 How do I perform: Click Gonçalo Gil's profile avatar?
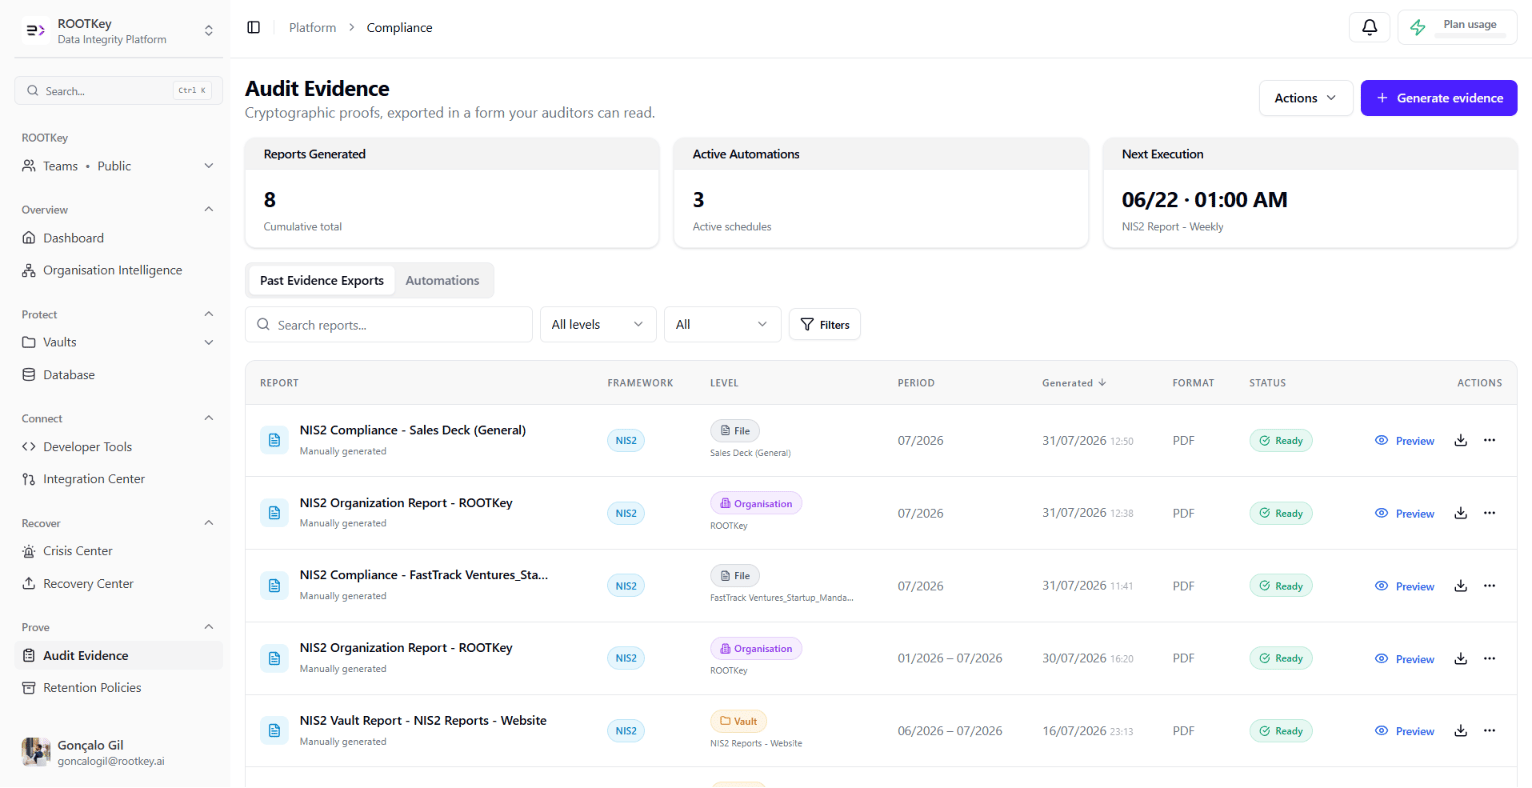tap(36, 752)
